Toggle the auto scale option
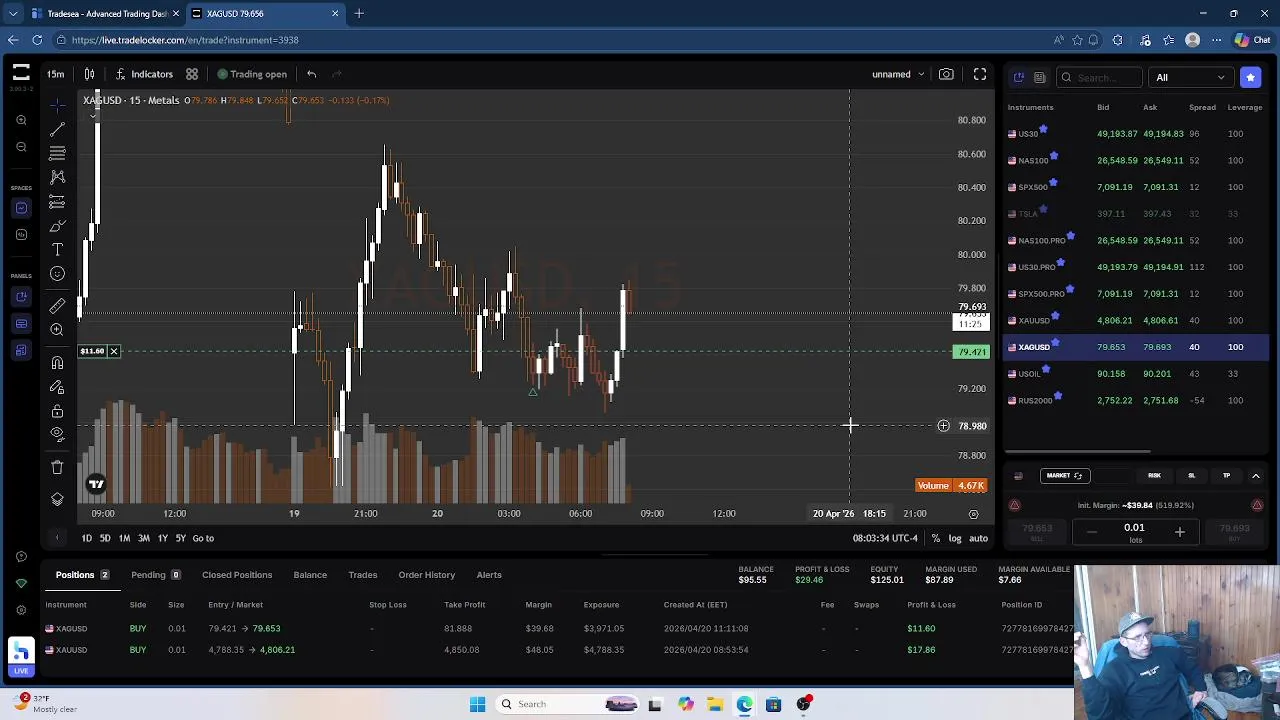1280x720 pixels. [978, 538]
